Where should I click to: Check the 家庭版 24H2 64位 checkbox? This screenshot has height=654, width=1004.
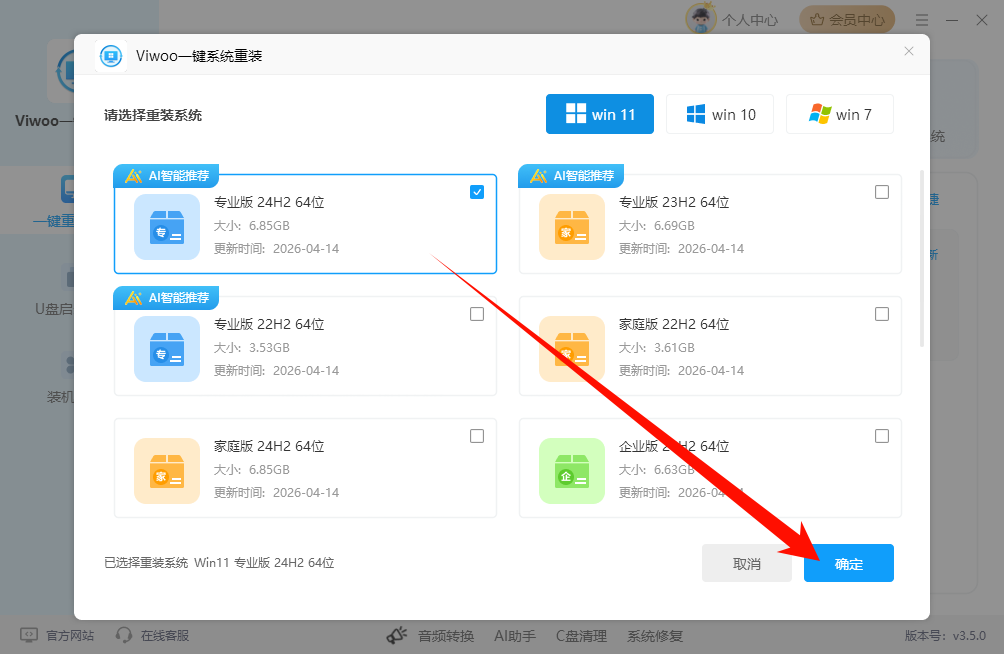pos(477,436)
